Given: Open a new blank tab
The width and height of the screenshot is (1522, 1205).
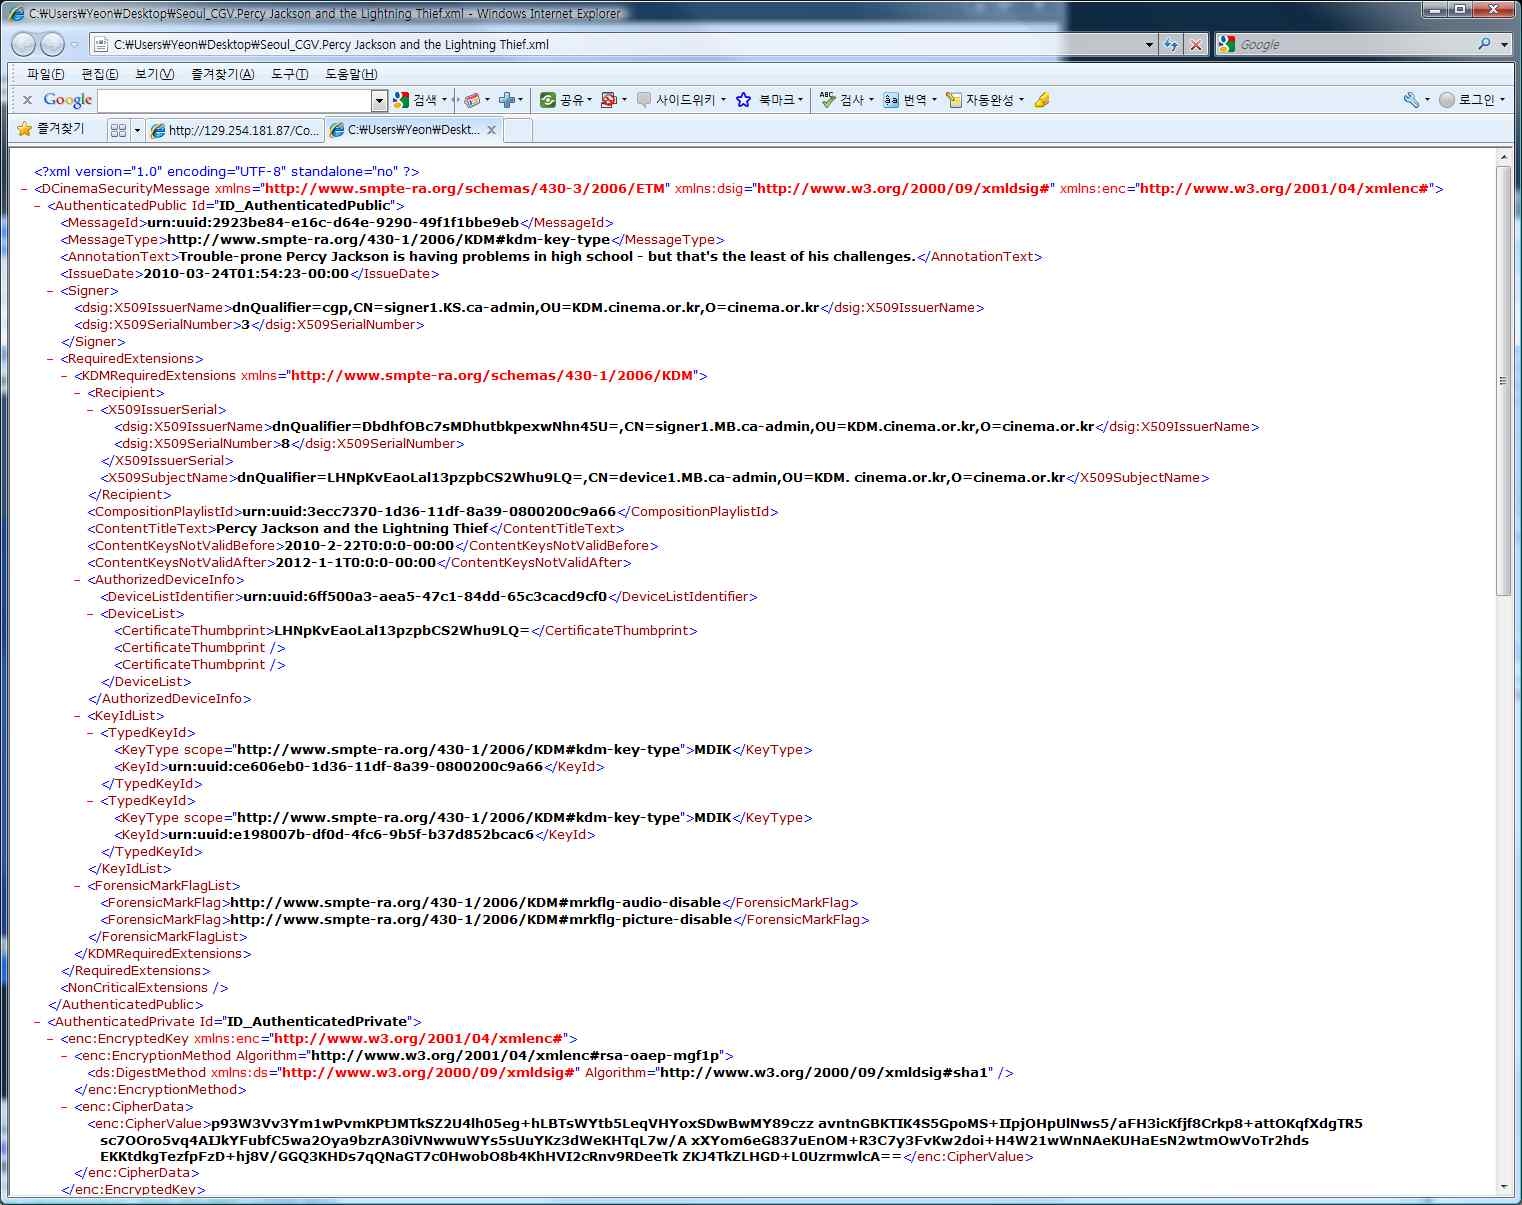Looking at the screenshot, I should 517,130.
